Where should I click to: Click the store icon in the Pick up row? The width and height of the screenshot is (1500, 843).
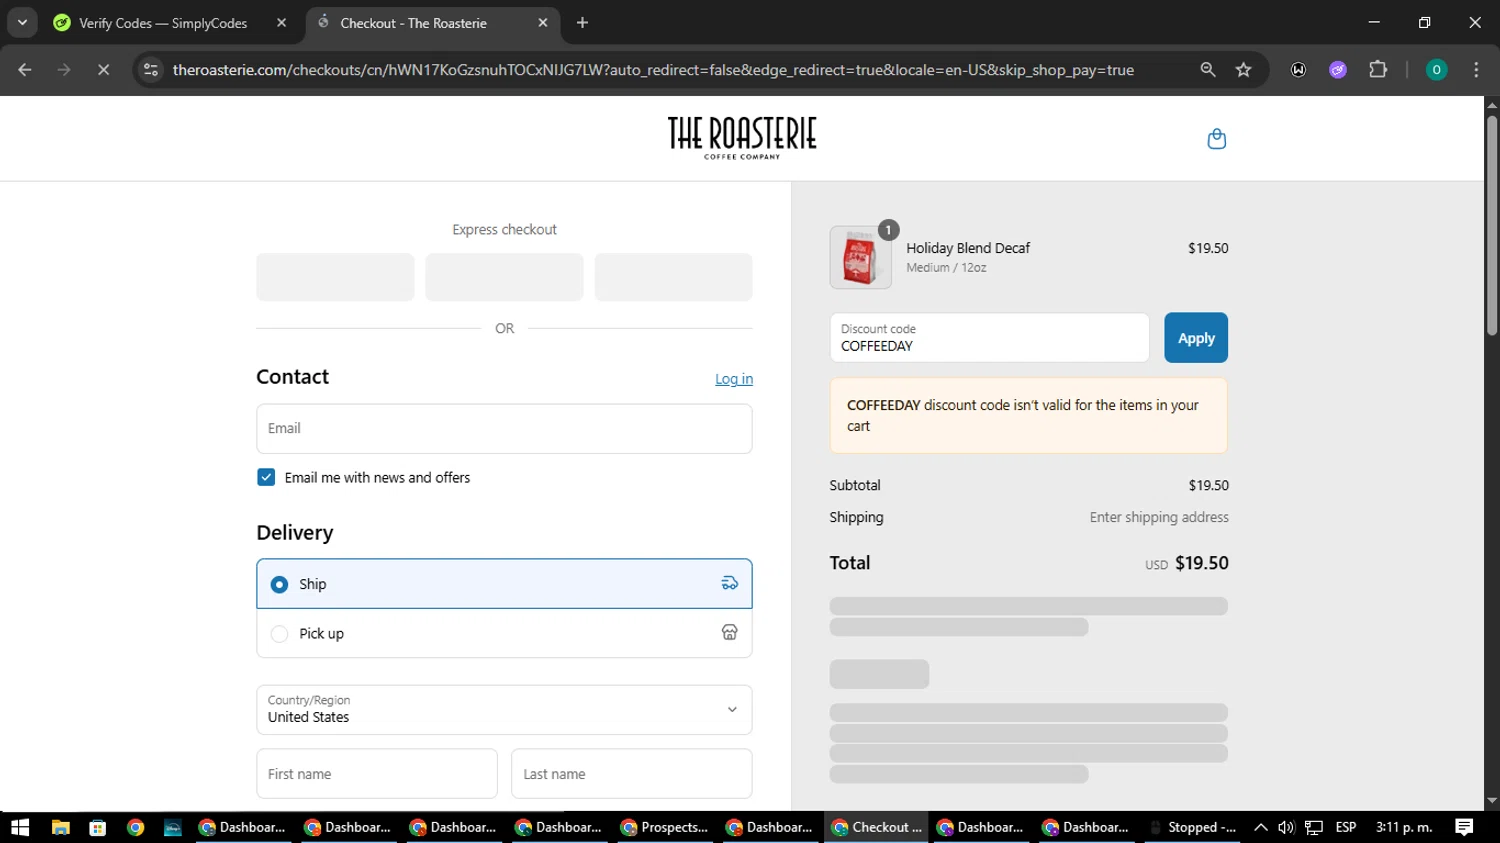[730, 633]
